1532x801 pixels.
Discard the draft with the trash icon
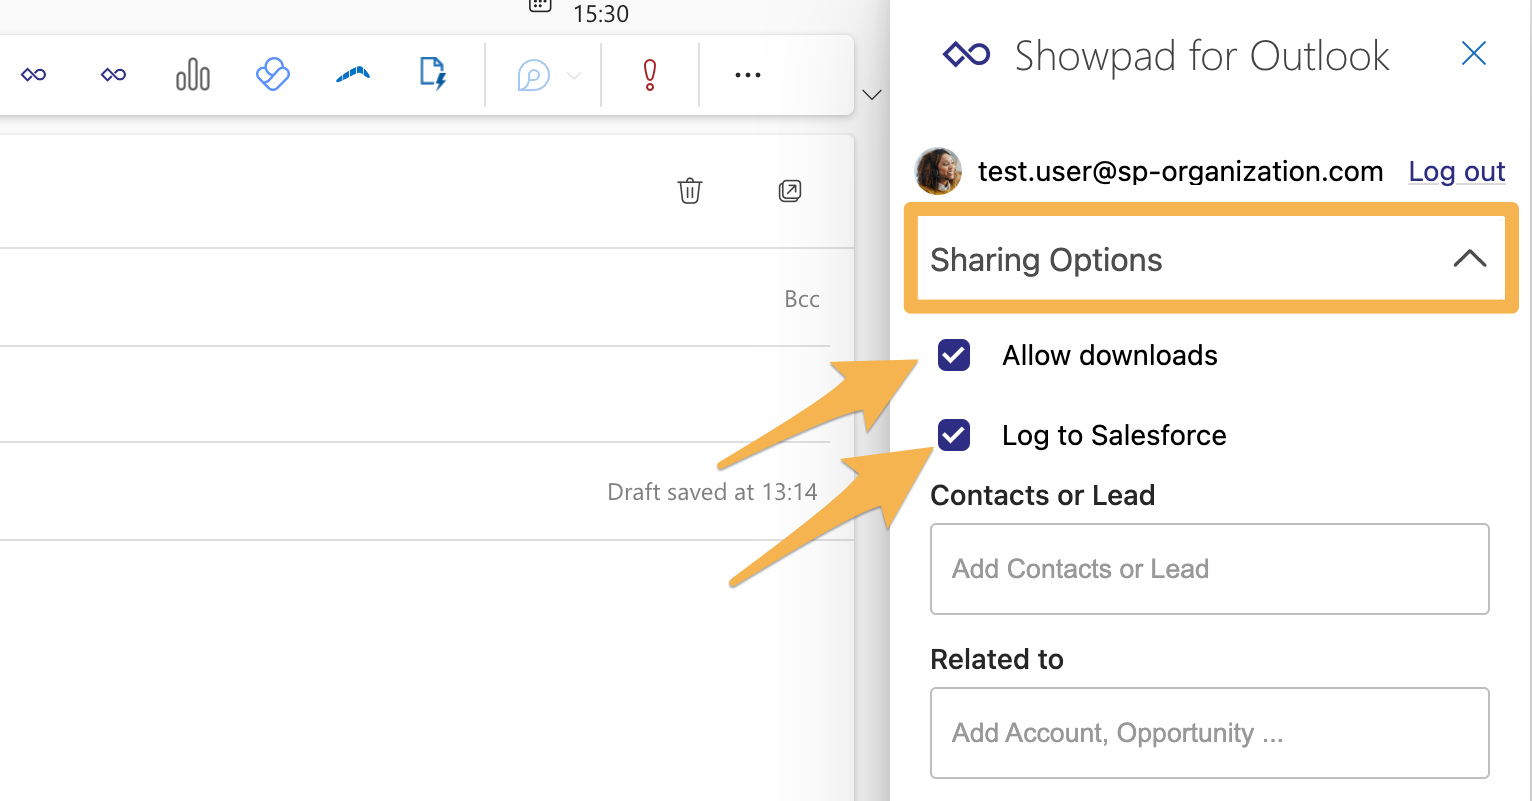click(690, 190)
